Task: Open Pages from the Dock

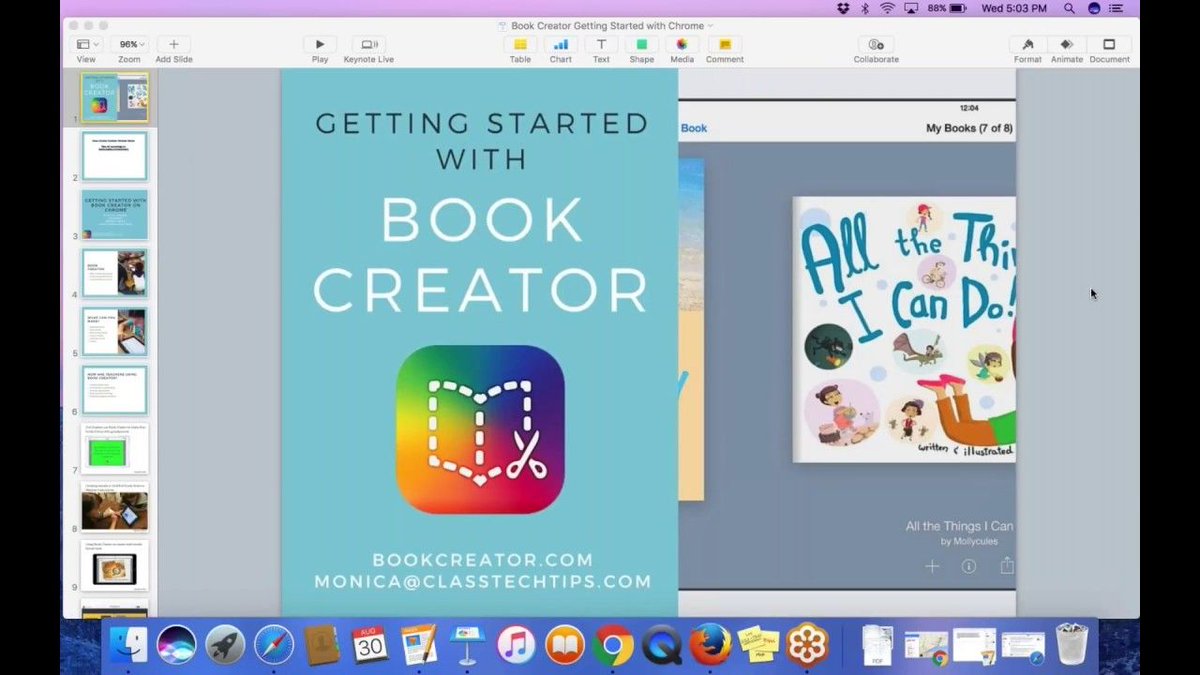Action: (418, 645)
